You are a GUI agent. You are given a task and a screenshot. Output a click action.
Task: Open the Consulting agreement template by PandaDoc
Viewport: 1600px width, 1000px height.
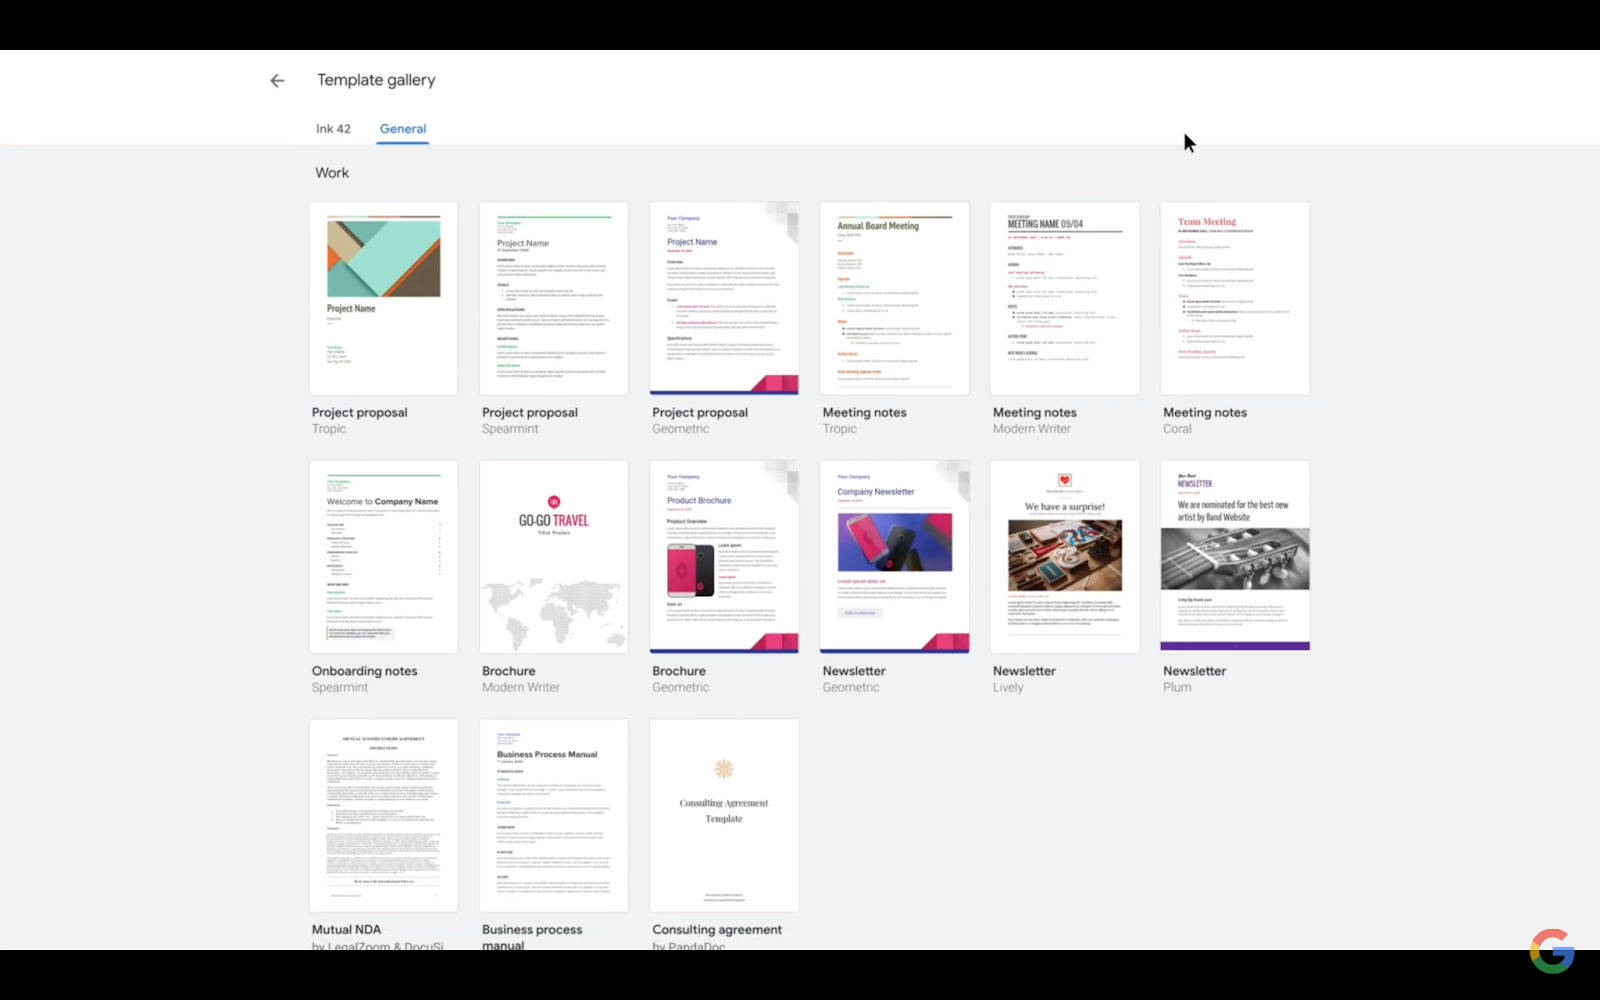coord(724,815)
